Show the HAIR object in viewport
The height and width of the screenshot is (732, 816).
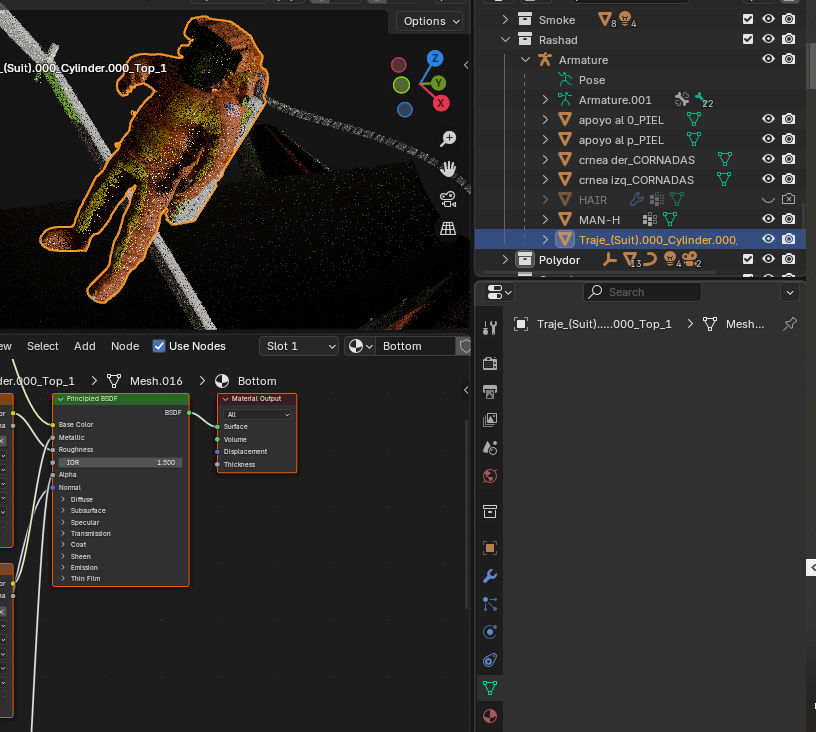coord(768,199)
